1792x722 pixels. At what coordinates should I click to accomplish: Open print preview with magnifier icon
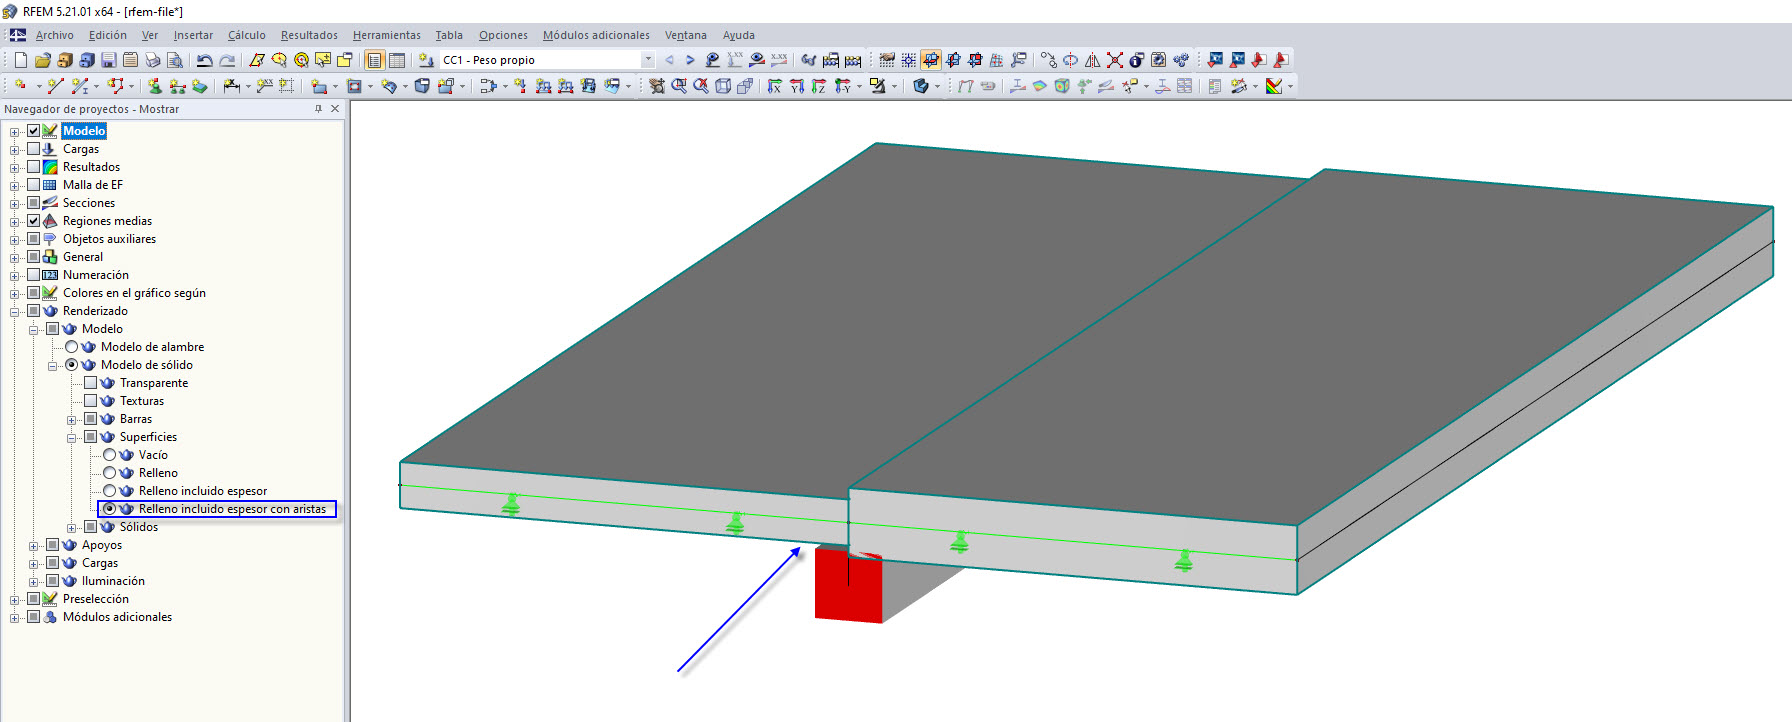[174, 60]
